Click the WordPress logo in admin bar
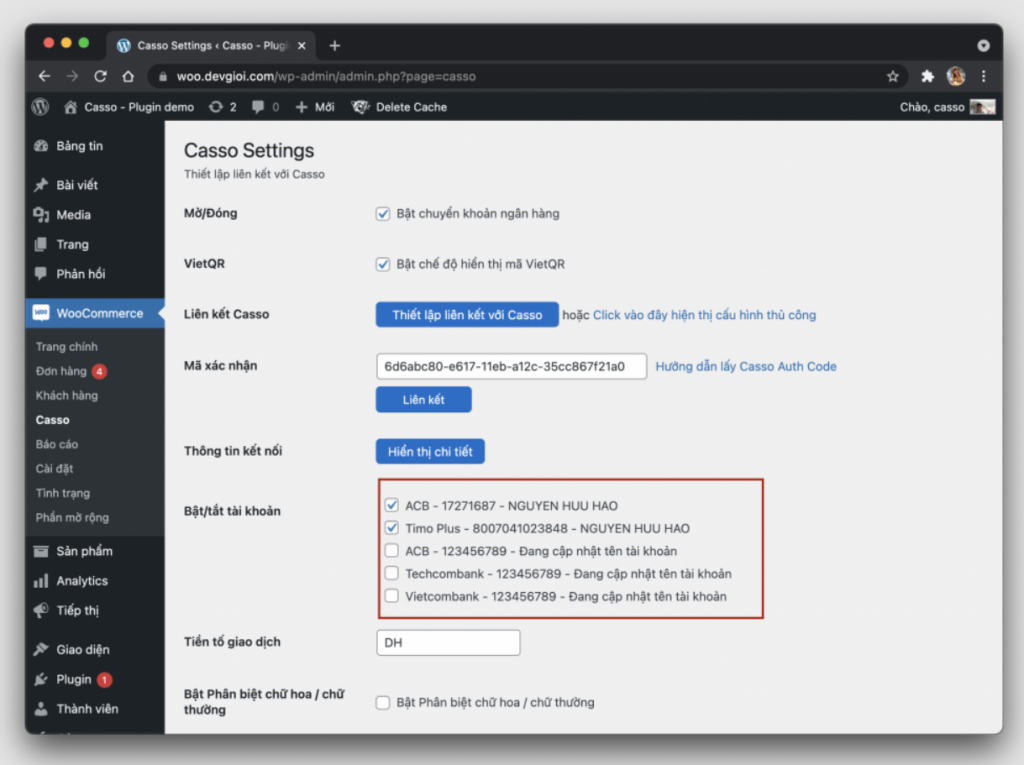This screenshot has width=1024, height=765. 40,106
